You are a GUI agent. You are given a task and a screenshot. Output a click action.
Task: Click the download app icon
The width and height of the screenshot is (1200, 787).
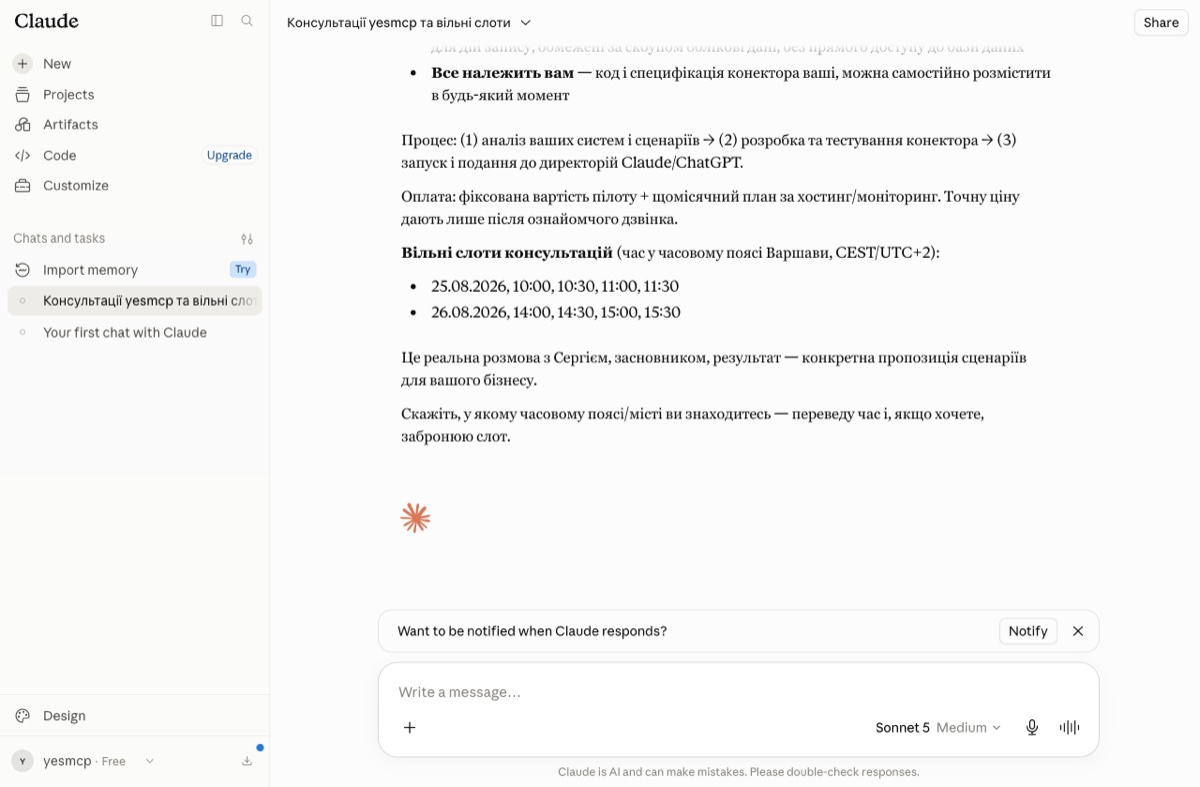[247, 761]
